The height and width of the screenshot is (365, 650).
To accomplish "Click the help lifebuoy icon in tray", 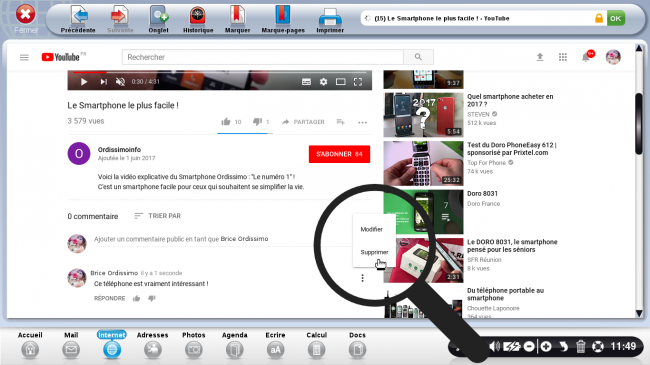I will click(x=598, y=346).
